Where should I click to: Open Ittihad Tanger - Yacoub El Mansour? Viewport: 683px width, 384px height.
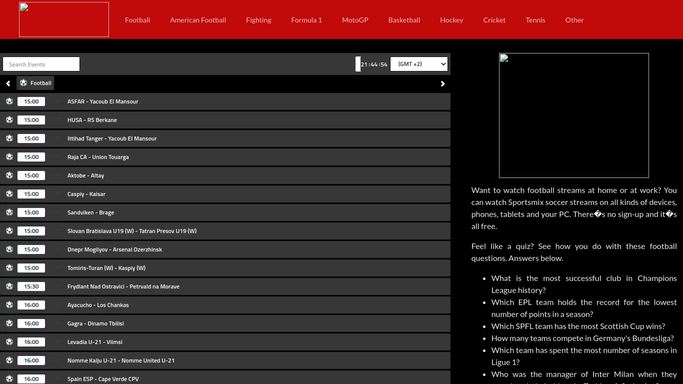[x=112, y=138]
